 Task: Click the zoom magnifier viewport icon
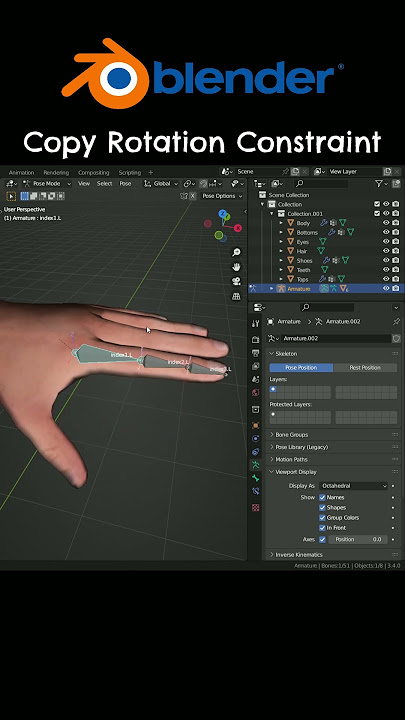click(236, 253)
